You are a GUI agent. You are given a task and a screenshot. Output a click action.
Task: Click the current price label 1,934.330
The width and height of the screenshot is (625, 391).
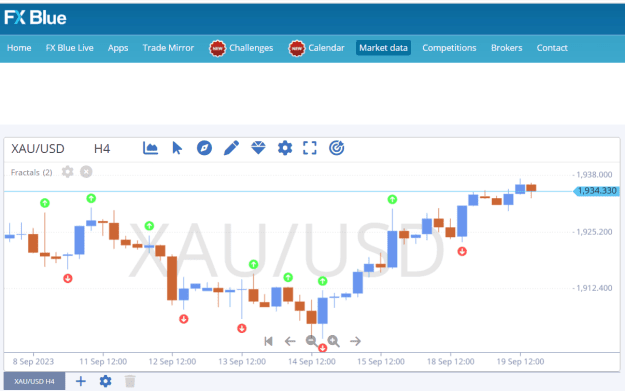(x=596, y=191)
